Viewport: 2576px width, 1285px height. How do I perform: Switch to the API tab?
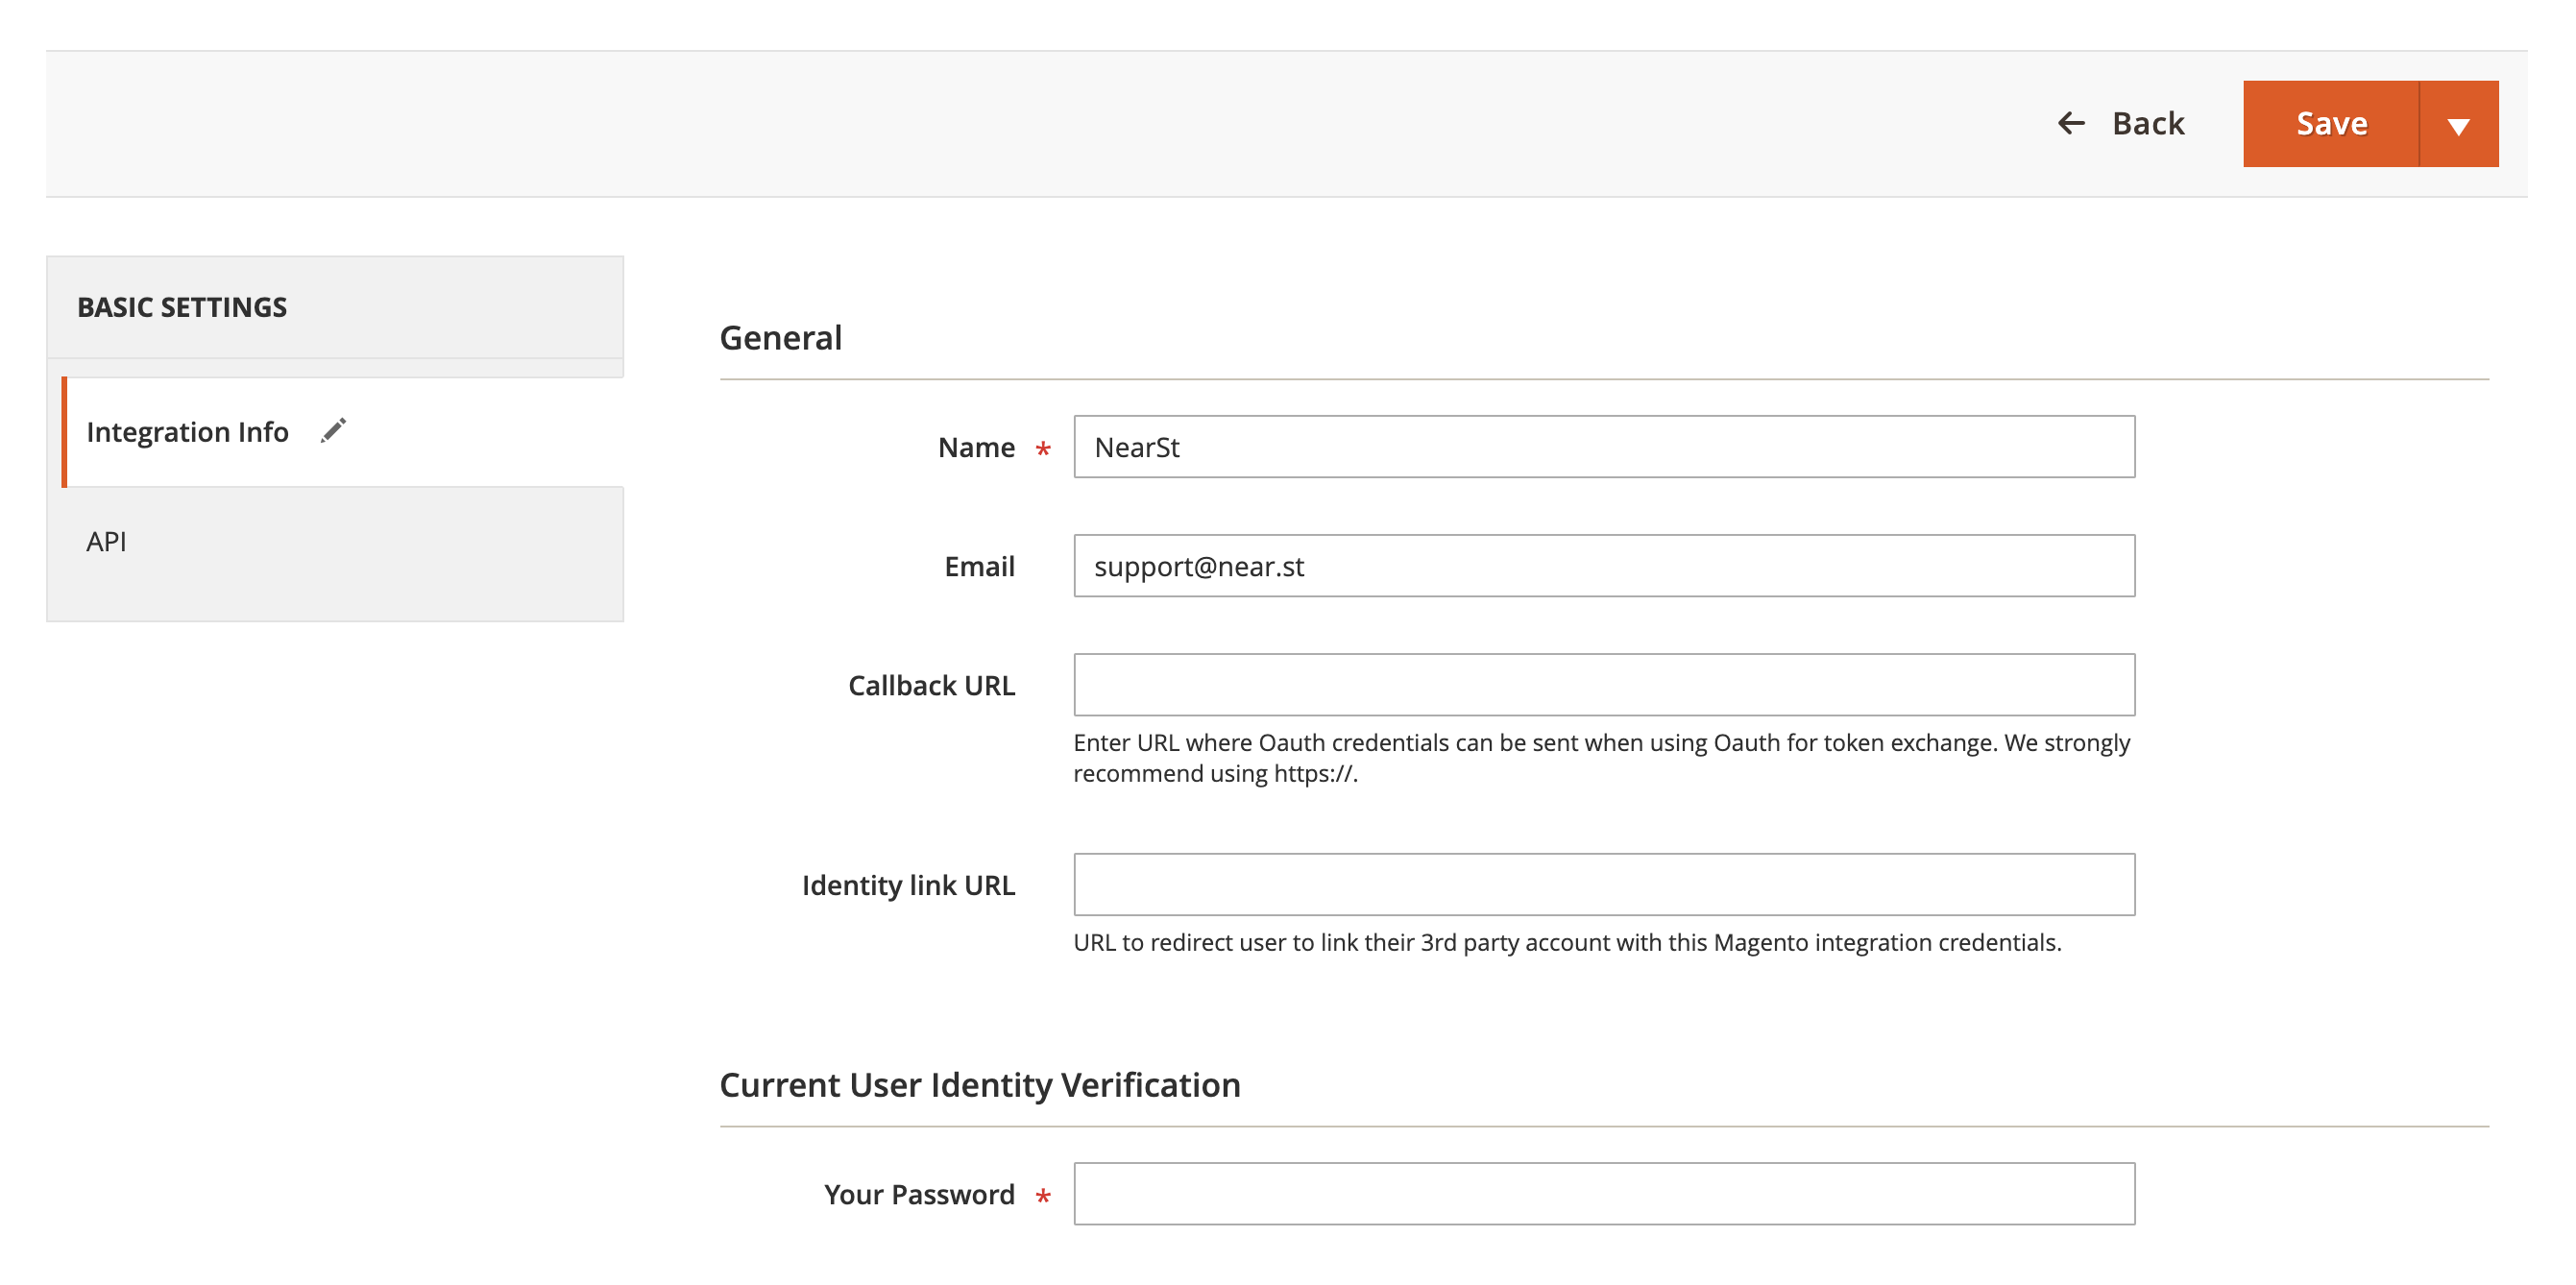(x=106, y=541)
